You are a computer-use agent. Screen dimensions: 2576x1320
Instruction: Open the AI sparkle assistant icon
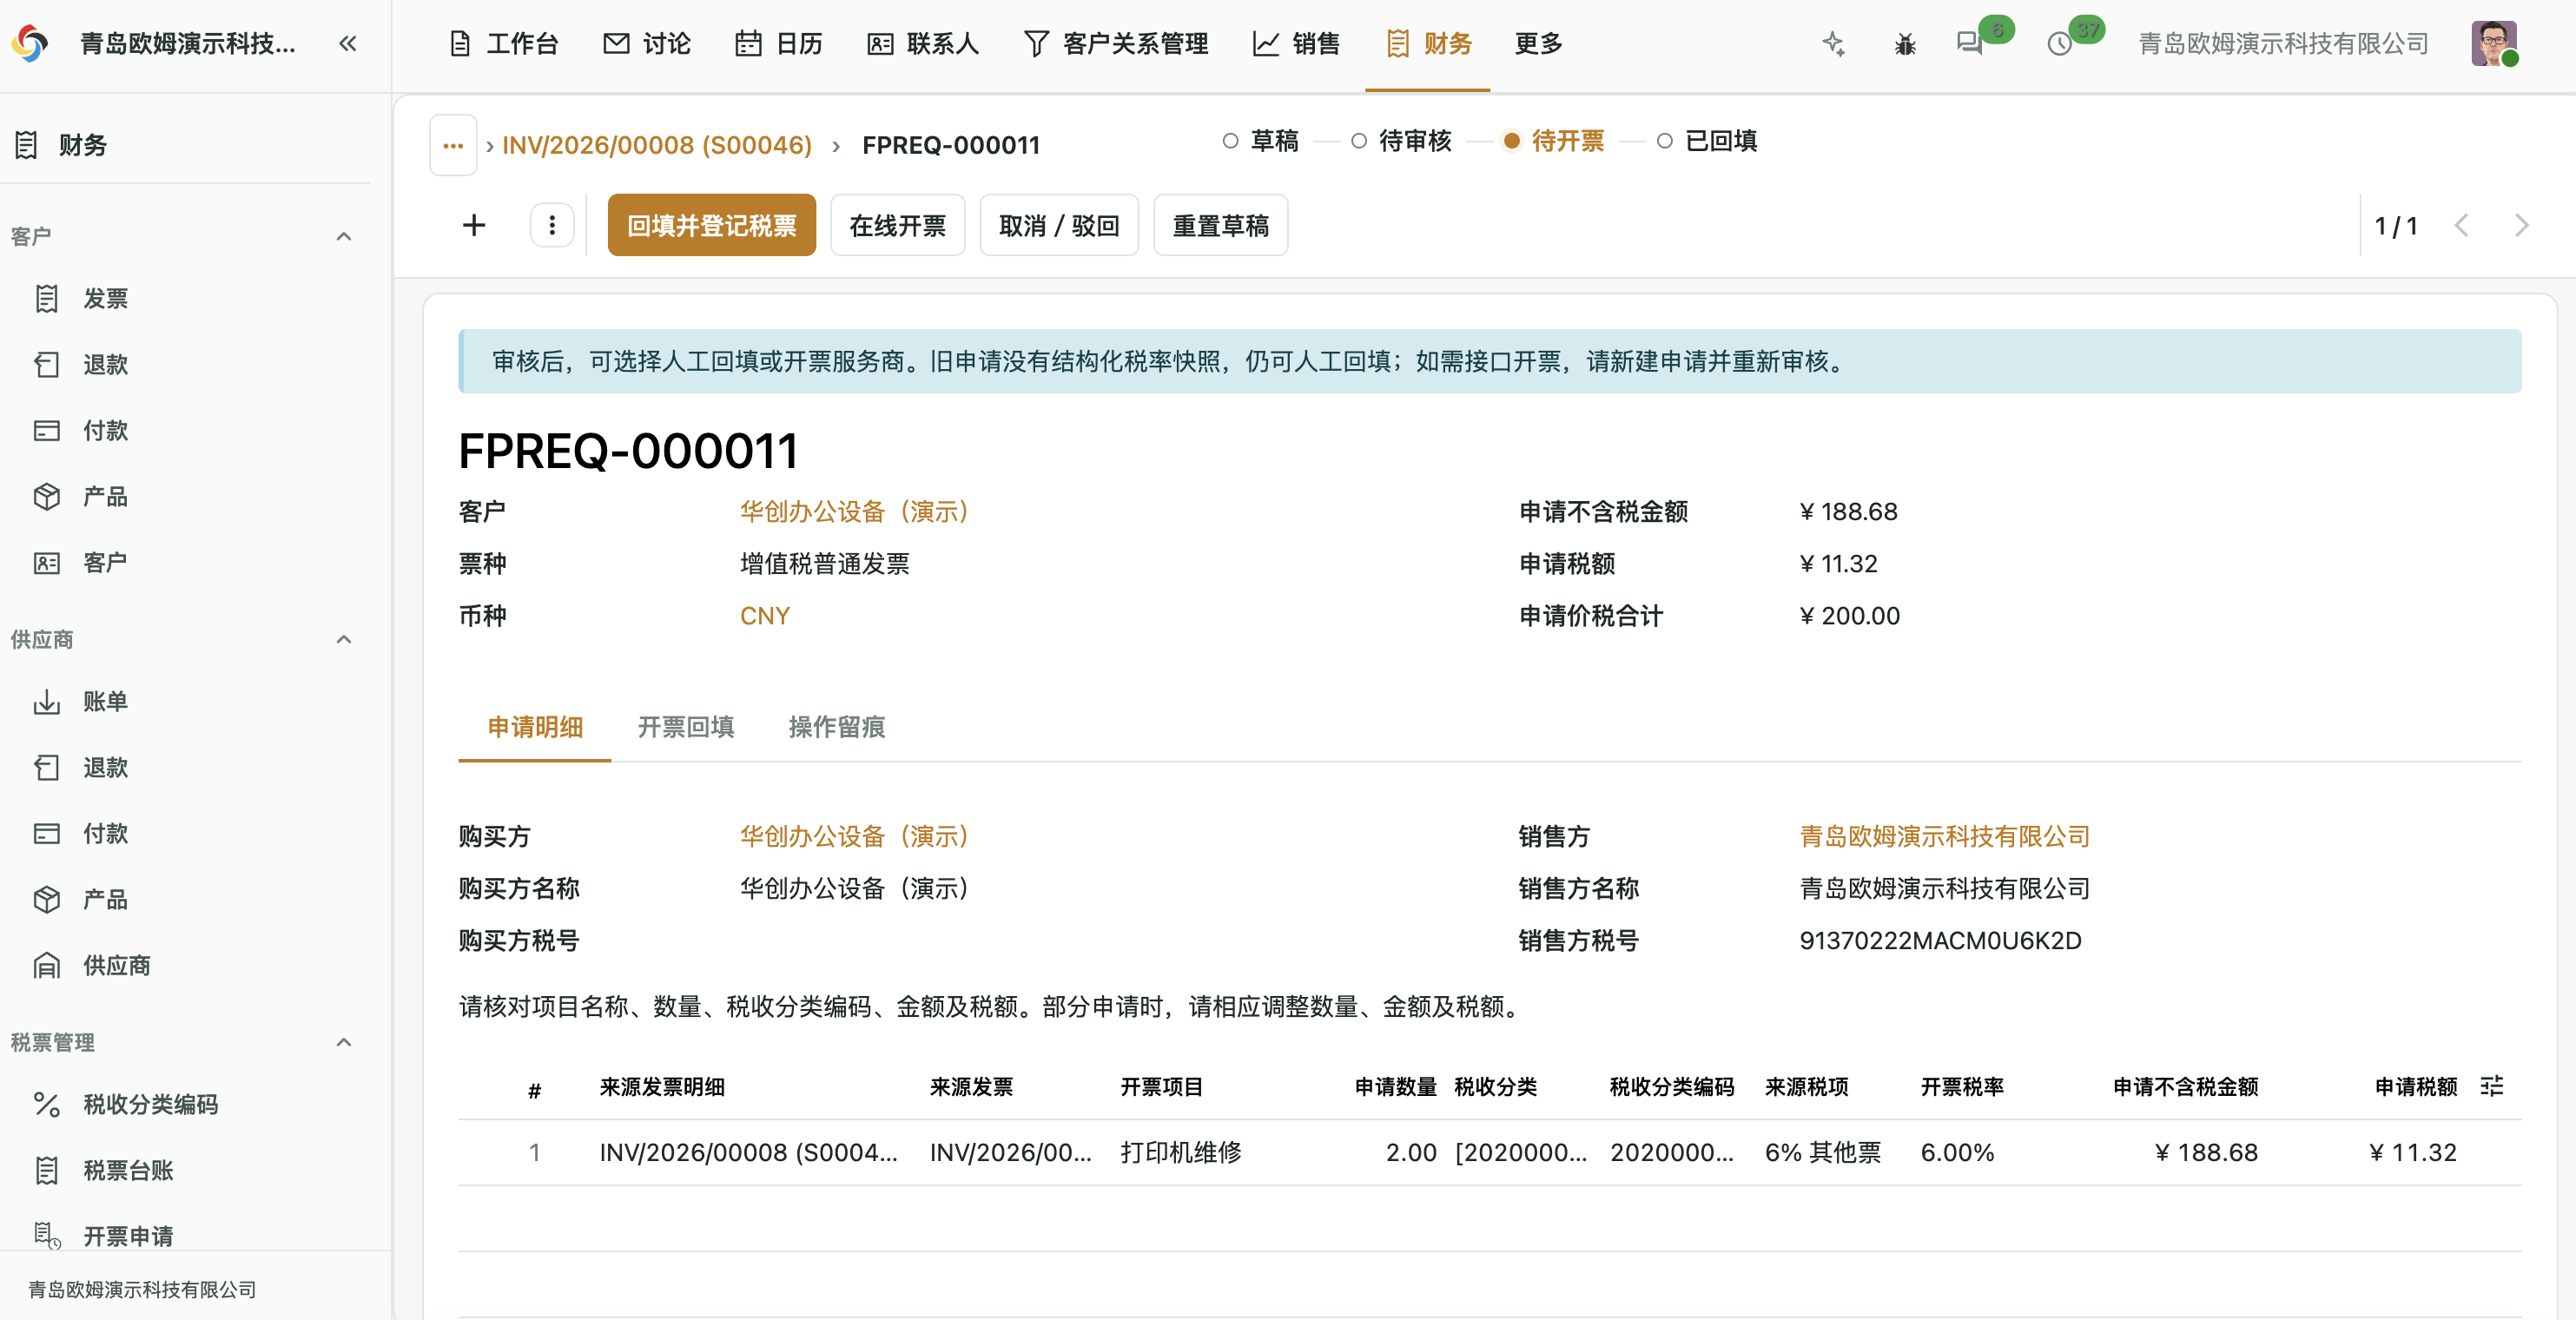coord(1833,44)
